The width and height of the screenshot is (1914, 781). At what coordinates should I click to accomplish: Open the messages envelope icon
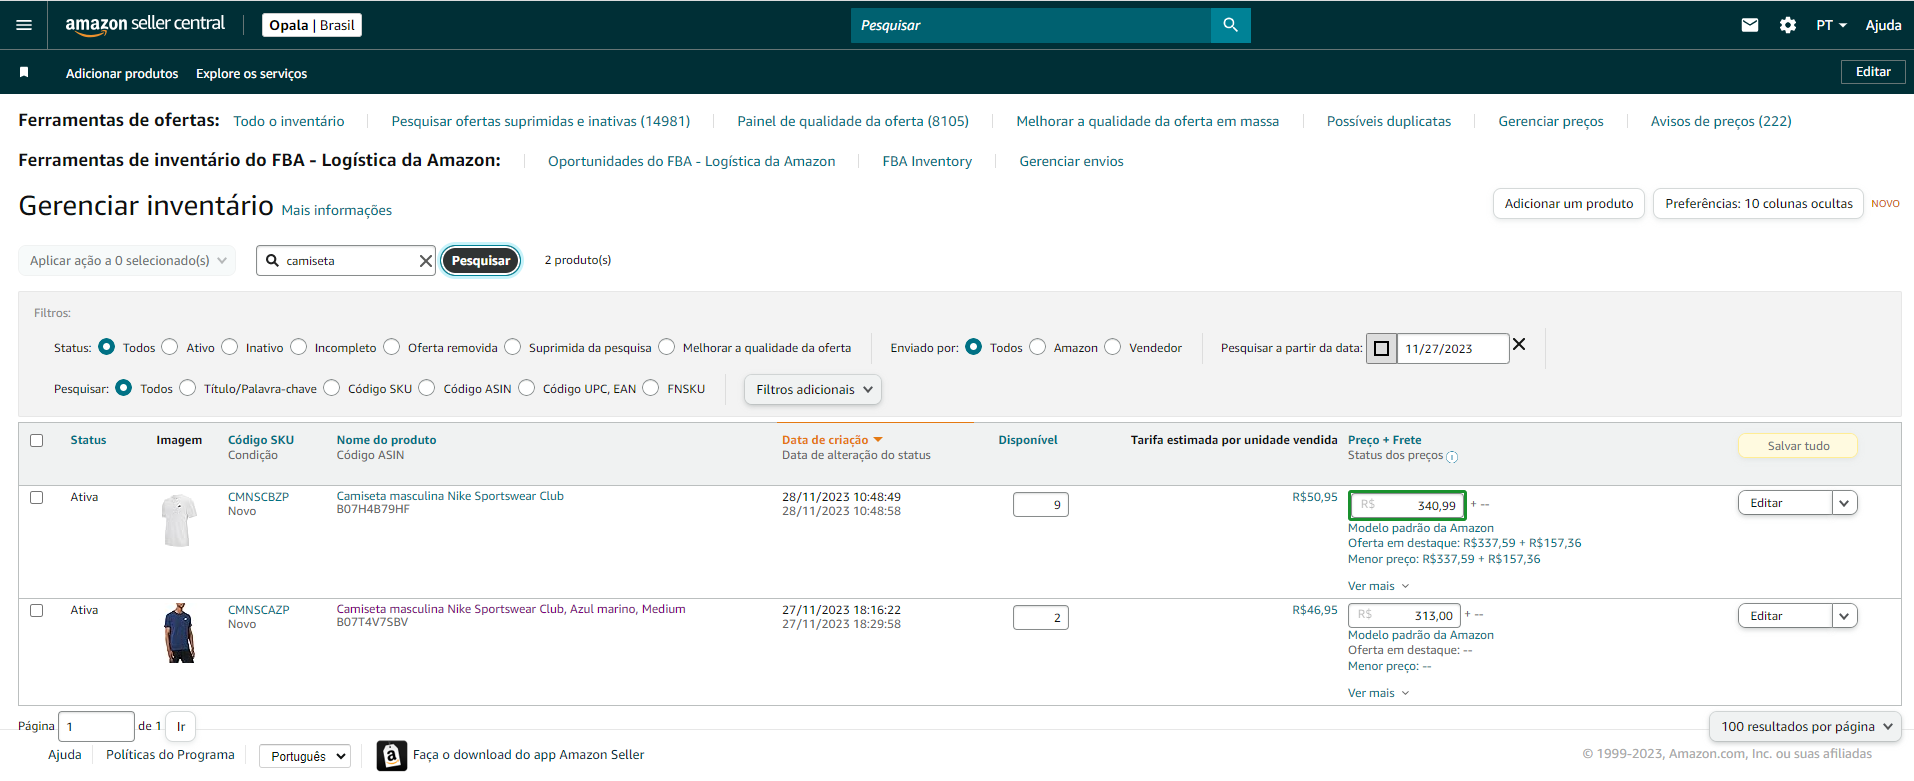coord(1749,25)
